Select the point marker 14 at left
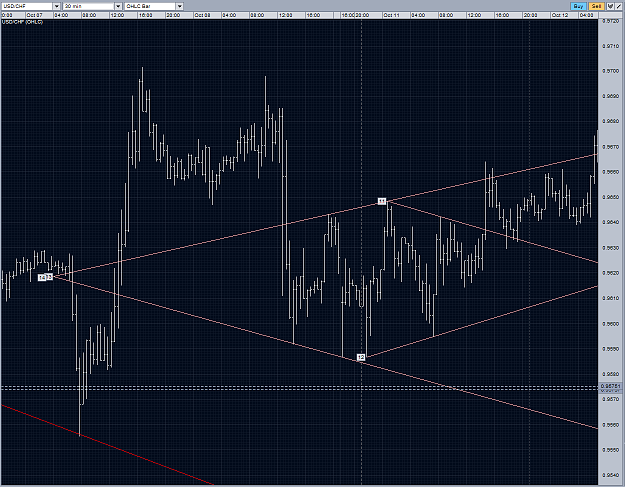Image resolution: width=625 pixels, height=487 pixels. pyautogui.click(x=42, y=277)
